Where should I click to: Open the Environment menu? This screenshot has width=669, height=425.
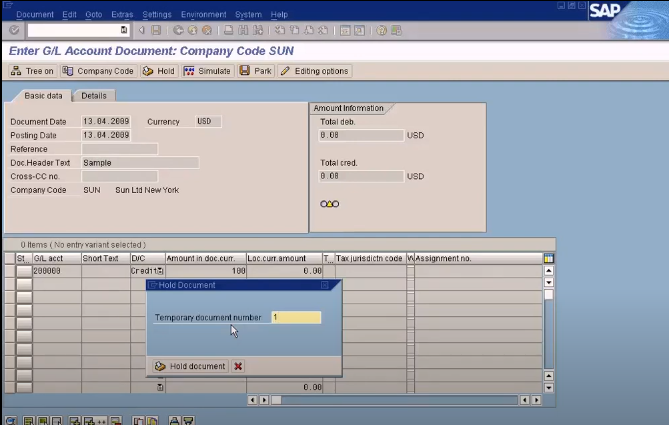pyautogui.click(x=204, y=15)
